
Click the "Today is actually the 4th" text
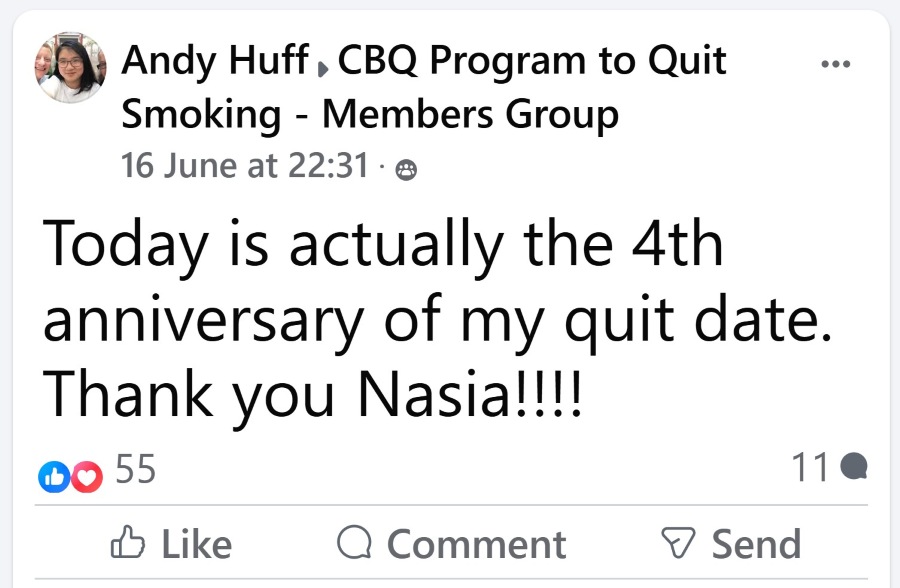384,244
